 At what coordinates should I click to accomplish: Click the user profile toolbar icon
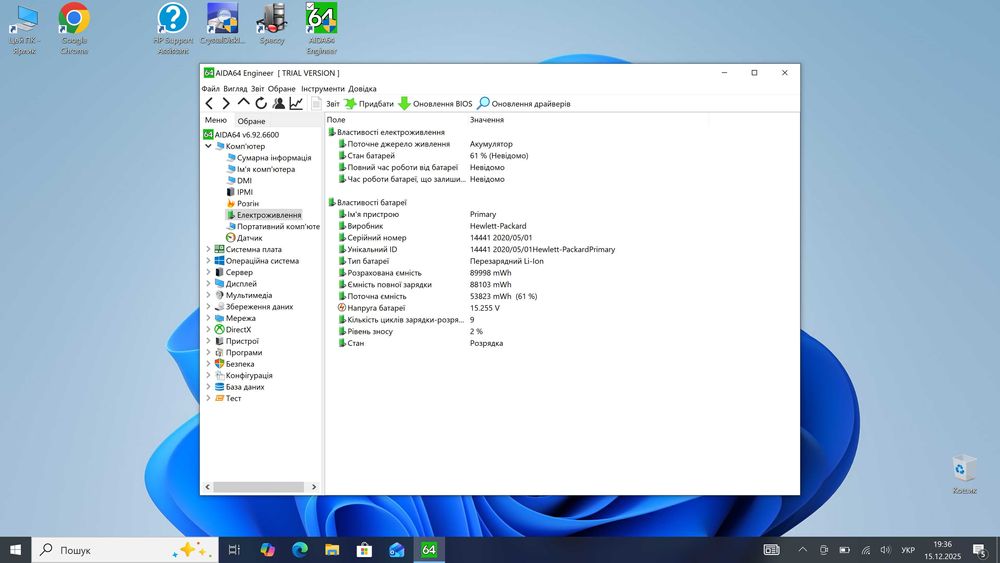tap(279, 103)
